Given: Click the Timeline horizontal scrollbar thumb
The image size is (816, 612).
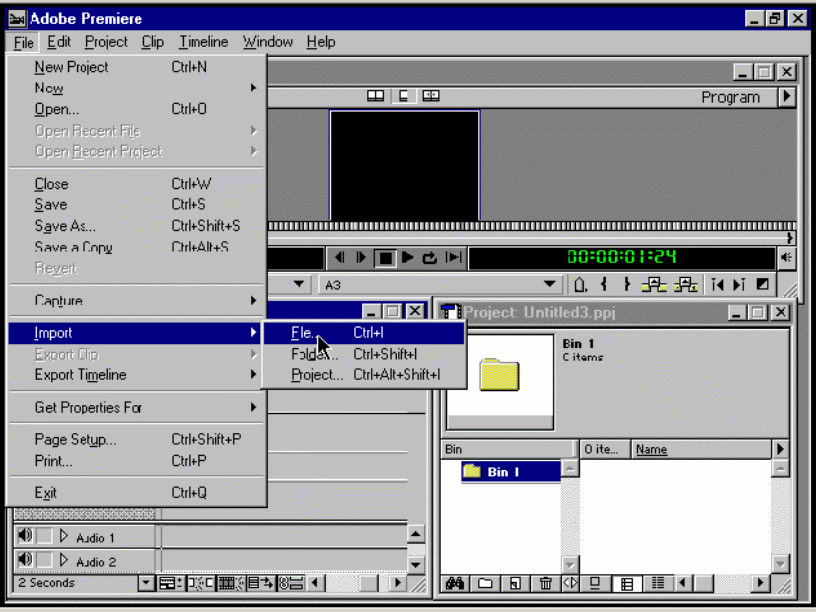Looking at the screenshot, I should tap(368, 583).
